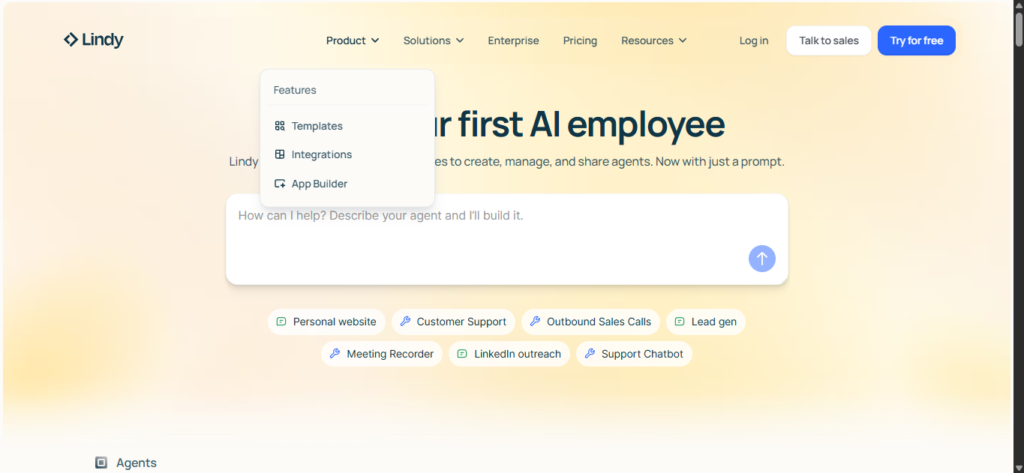Image resolution: width=1024 pixels, height=473 pixels.
Task: Click the Integrations icon
Action: point(280,155)
